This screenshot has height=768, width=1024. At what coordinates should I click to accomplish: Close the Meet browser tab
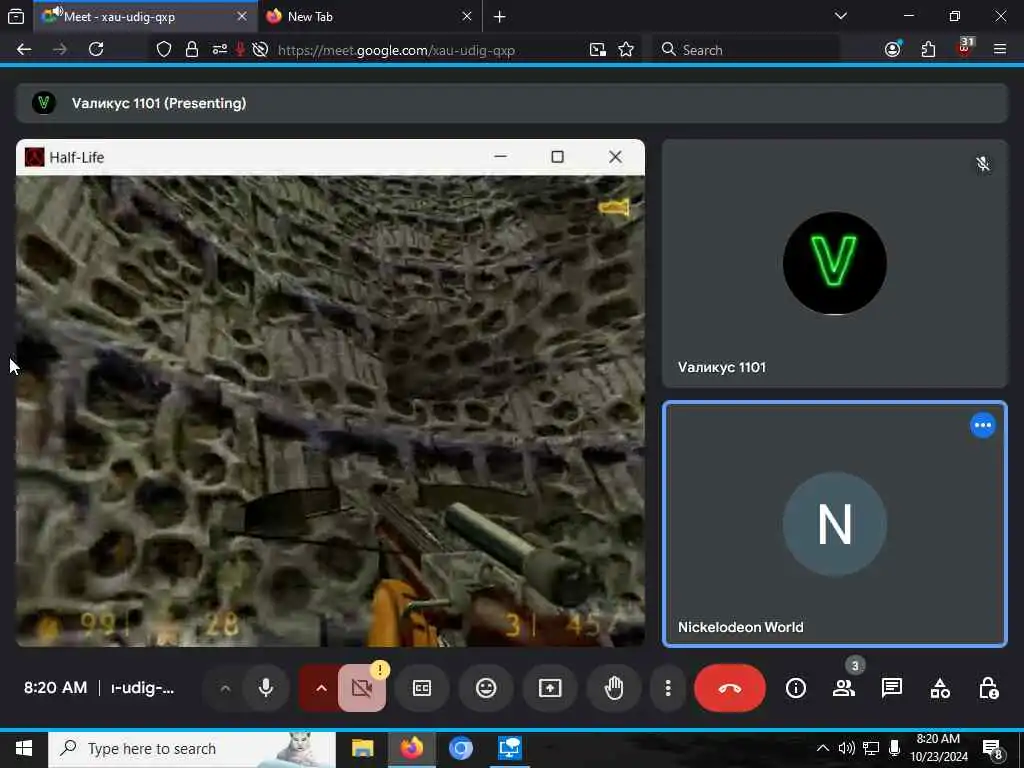pos(242,16)
